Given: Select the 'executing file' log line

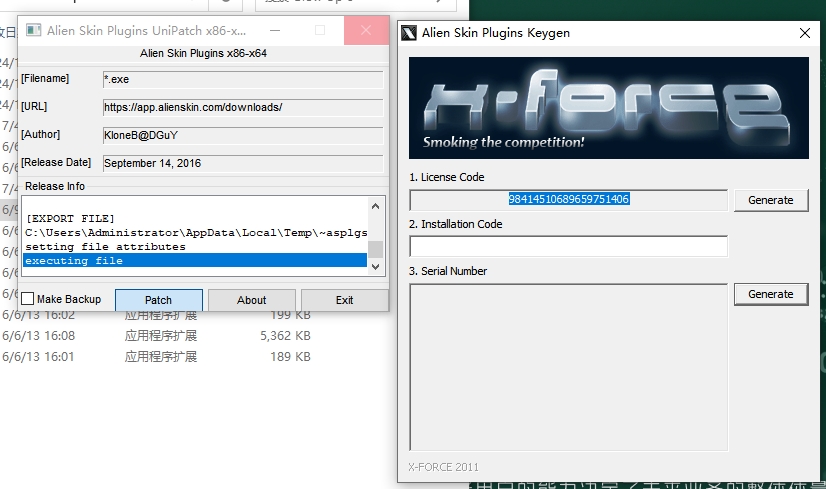Looking at the screenshot, I should pos(195,260).
